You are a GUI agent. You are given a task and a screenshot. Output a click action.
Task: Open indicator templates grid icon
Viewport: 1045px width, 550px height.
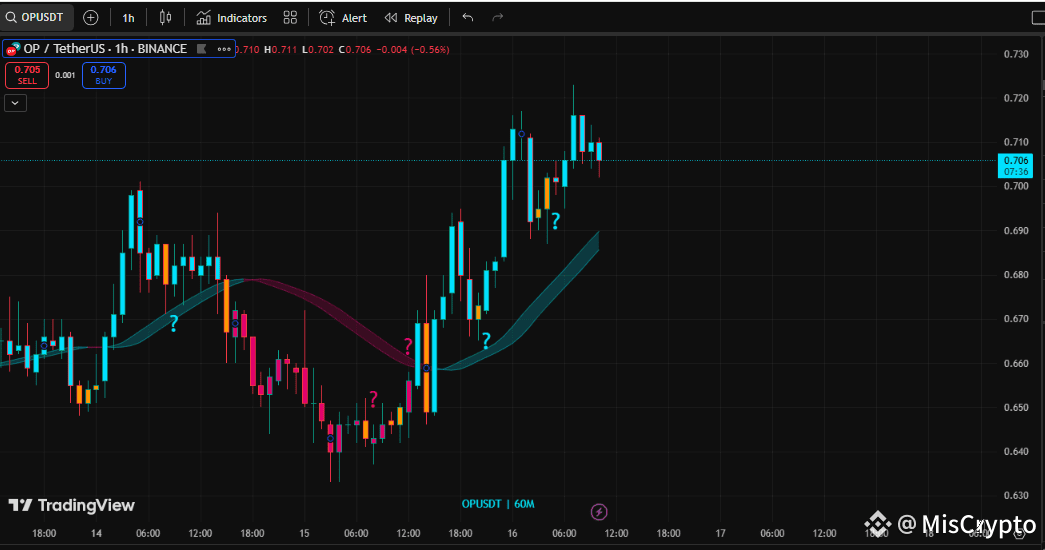[x=290, y=18]
